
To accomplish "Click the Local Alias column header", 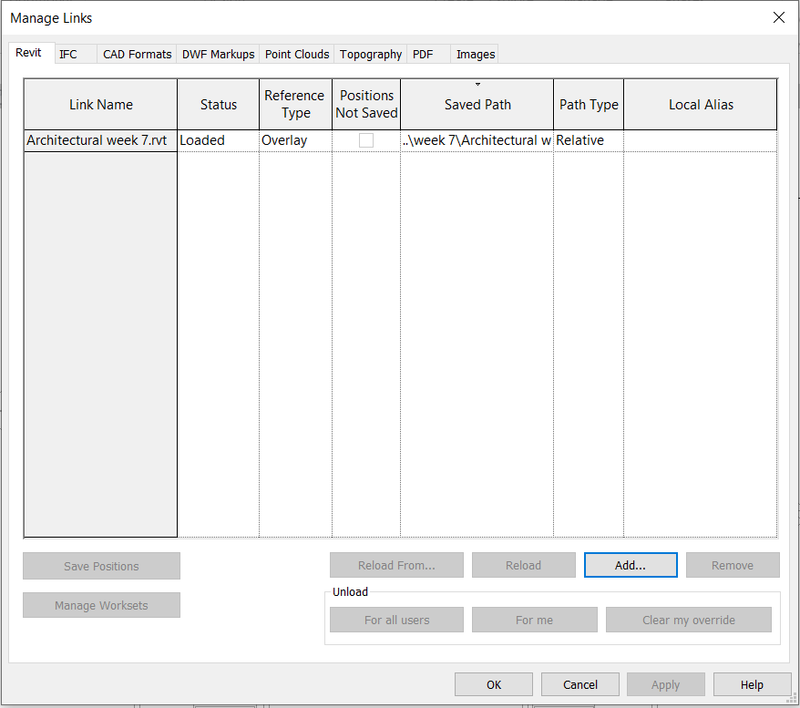I will pyautogui.click(x=701, y=104).
